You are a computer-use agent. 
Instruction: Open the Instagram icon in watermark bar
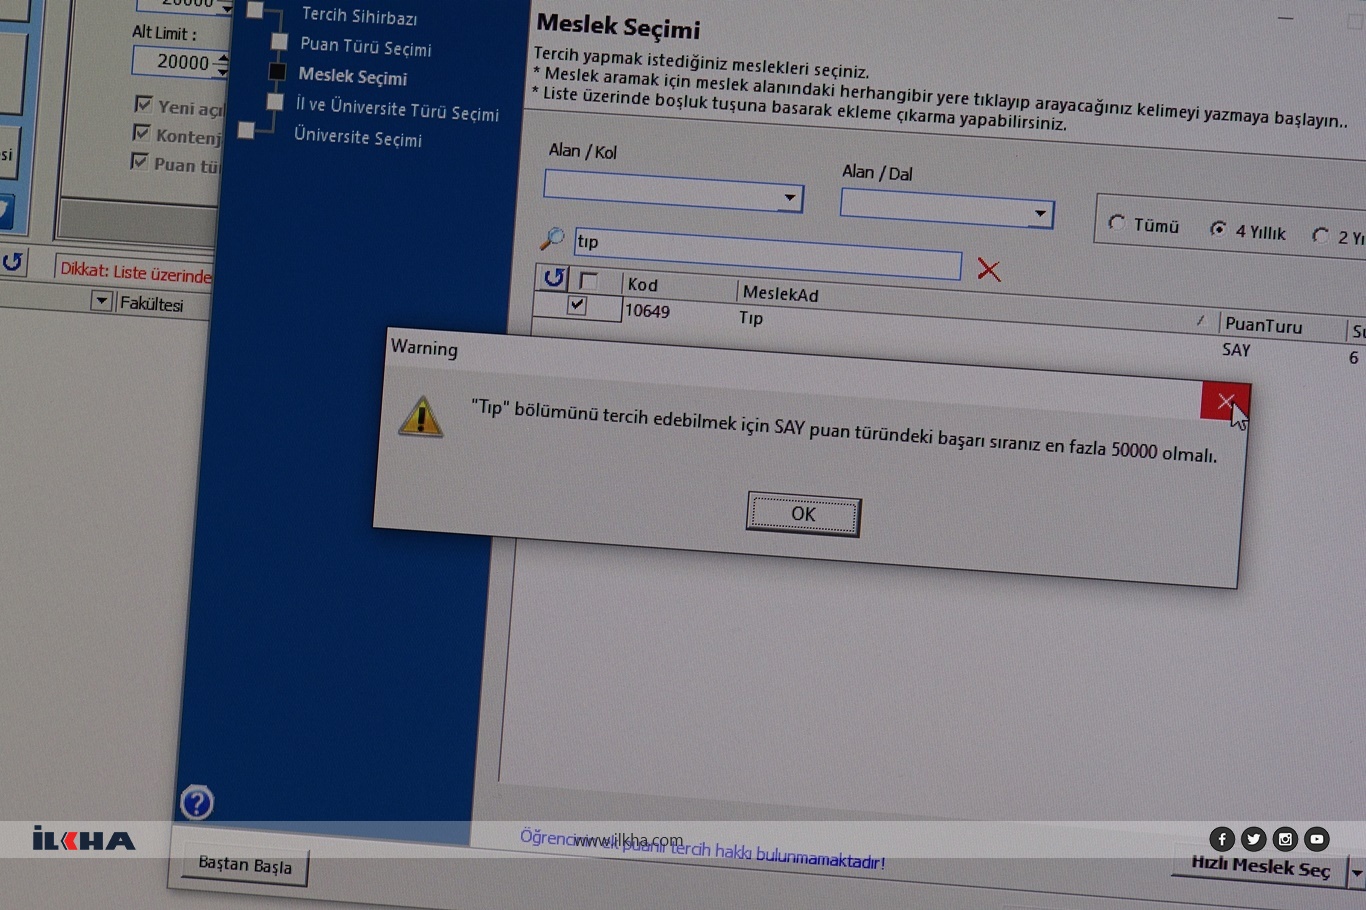coord(1285,839)
